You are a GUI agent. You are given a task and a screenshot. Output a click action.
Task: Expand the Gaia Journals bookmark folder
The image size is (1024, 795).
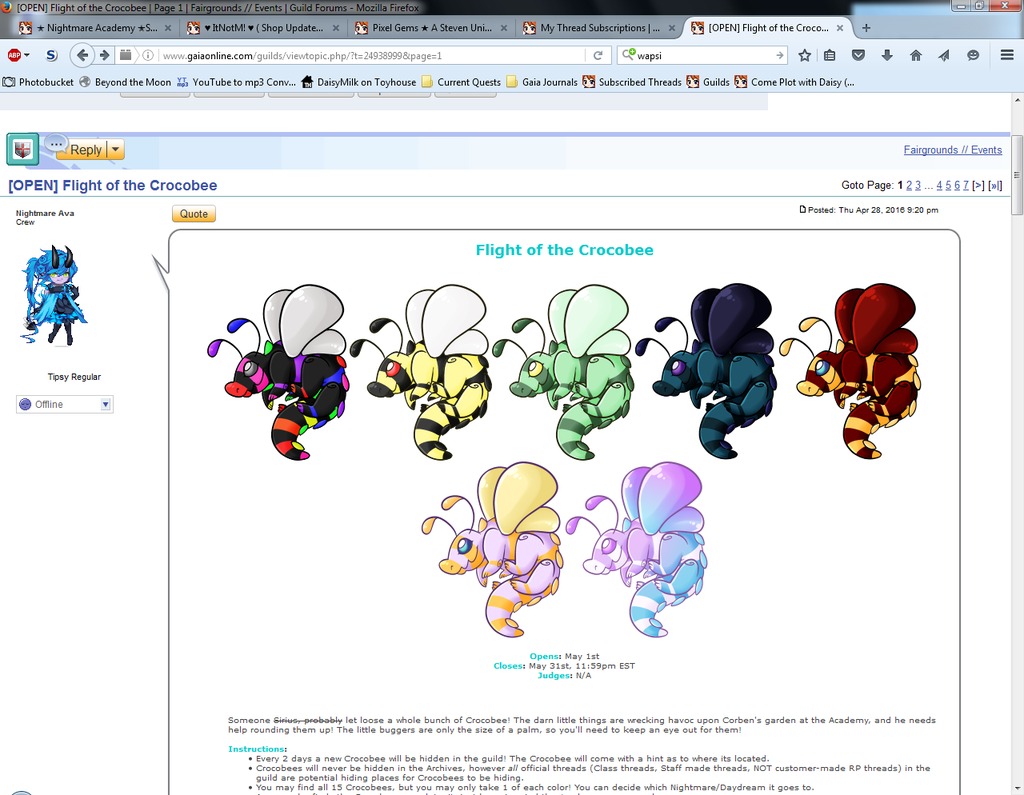click(542, 82)
